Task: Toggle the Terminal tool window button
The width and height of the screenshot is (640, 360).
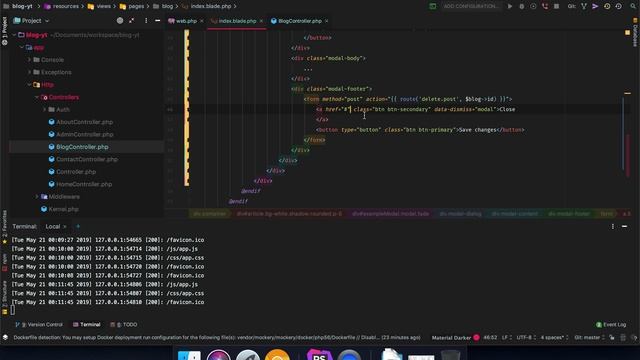Action: (87, 324)
